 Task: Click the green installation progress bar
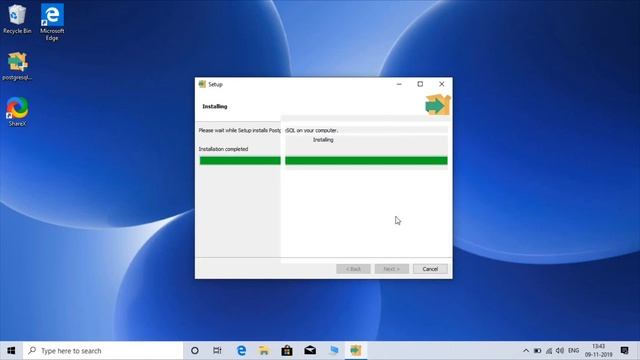pyautogui.click(x=323, y=161)
